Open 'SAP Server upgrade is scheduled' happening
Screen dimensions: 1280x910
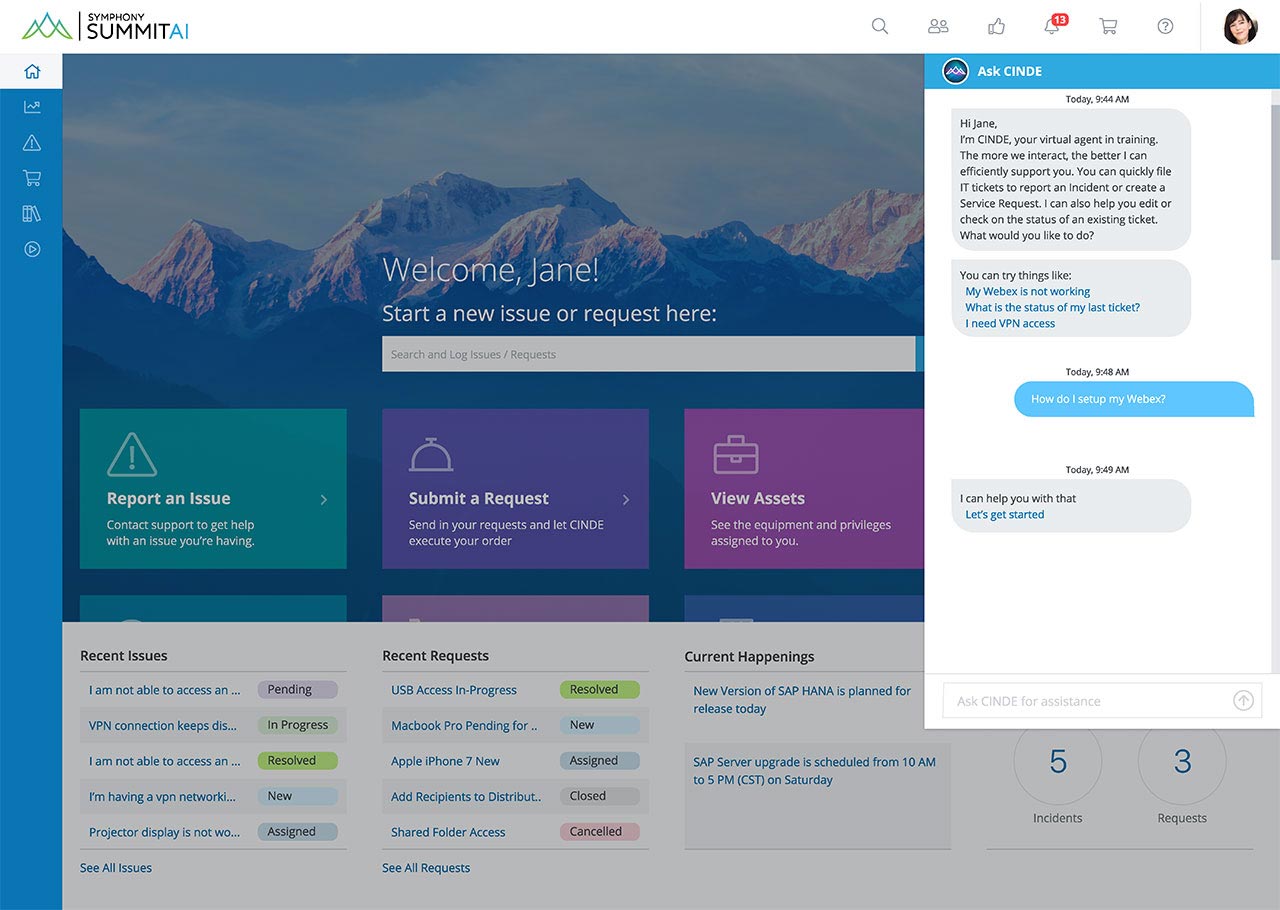coord(814,771)
